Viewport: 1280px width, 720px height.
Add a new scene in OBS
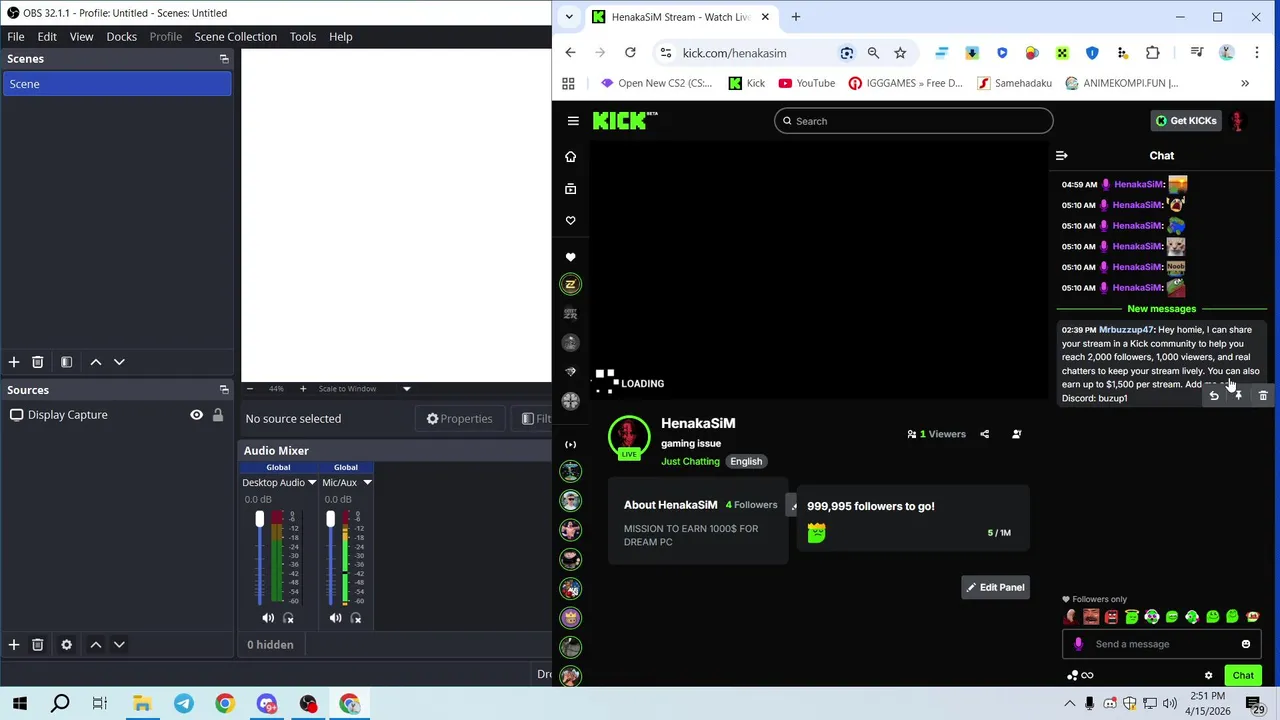(14, 362)
